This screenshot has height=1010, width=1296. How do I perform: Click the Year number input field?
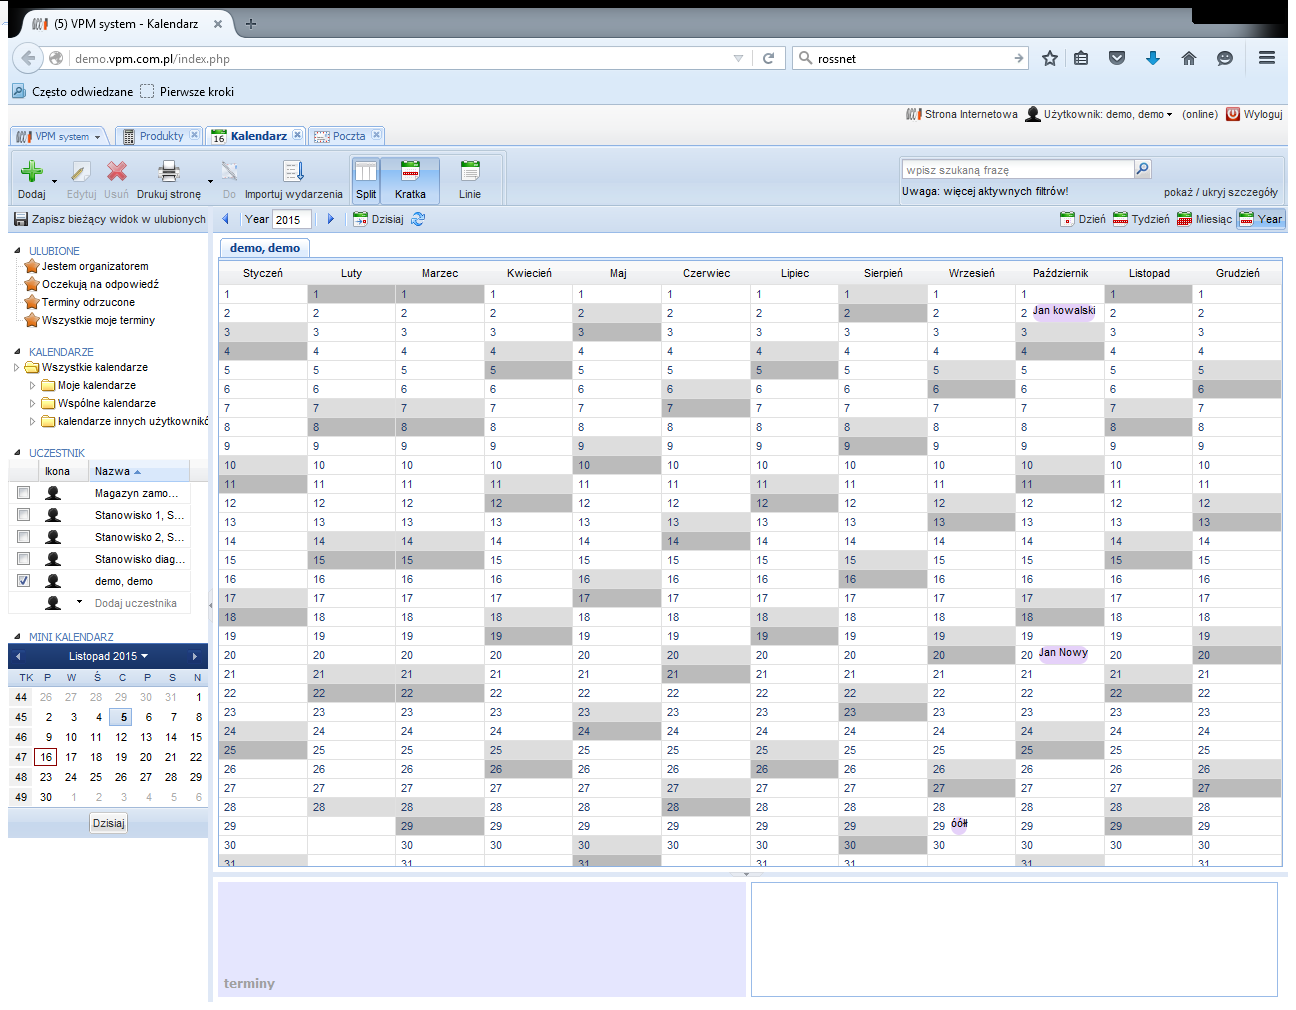(292, 219)
